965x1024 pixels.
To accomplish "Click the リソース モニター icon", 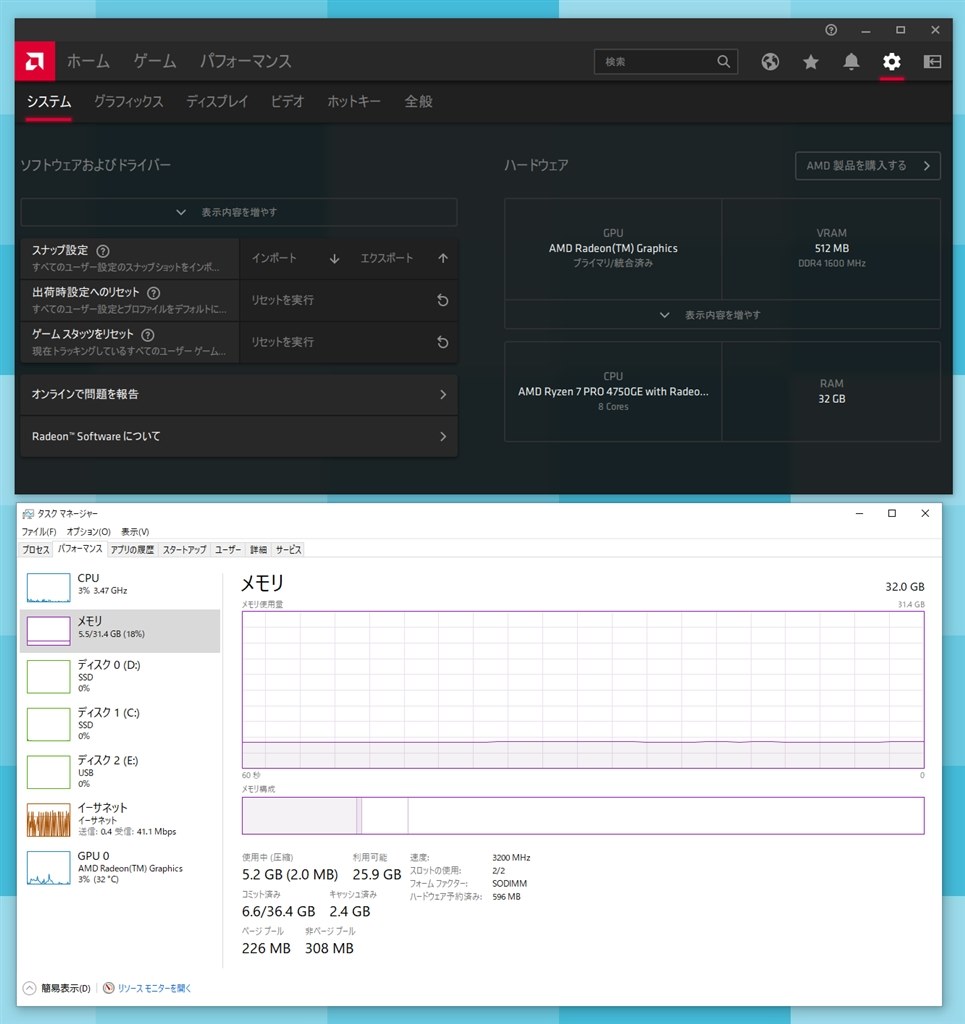I will [x=109, y=988].
